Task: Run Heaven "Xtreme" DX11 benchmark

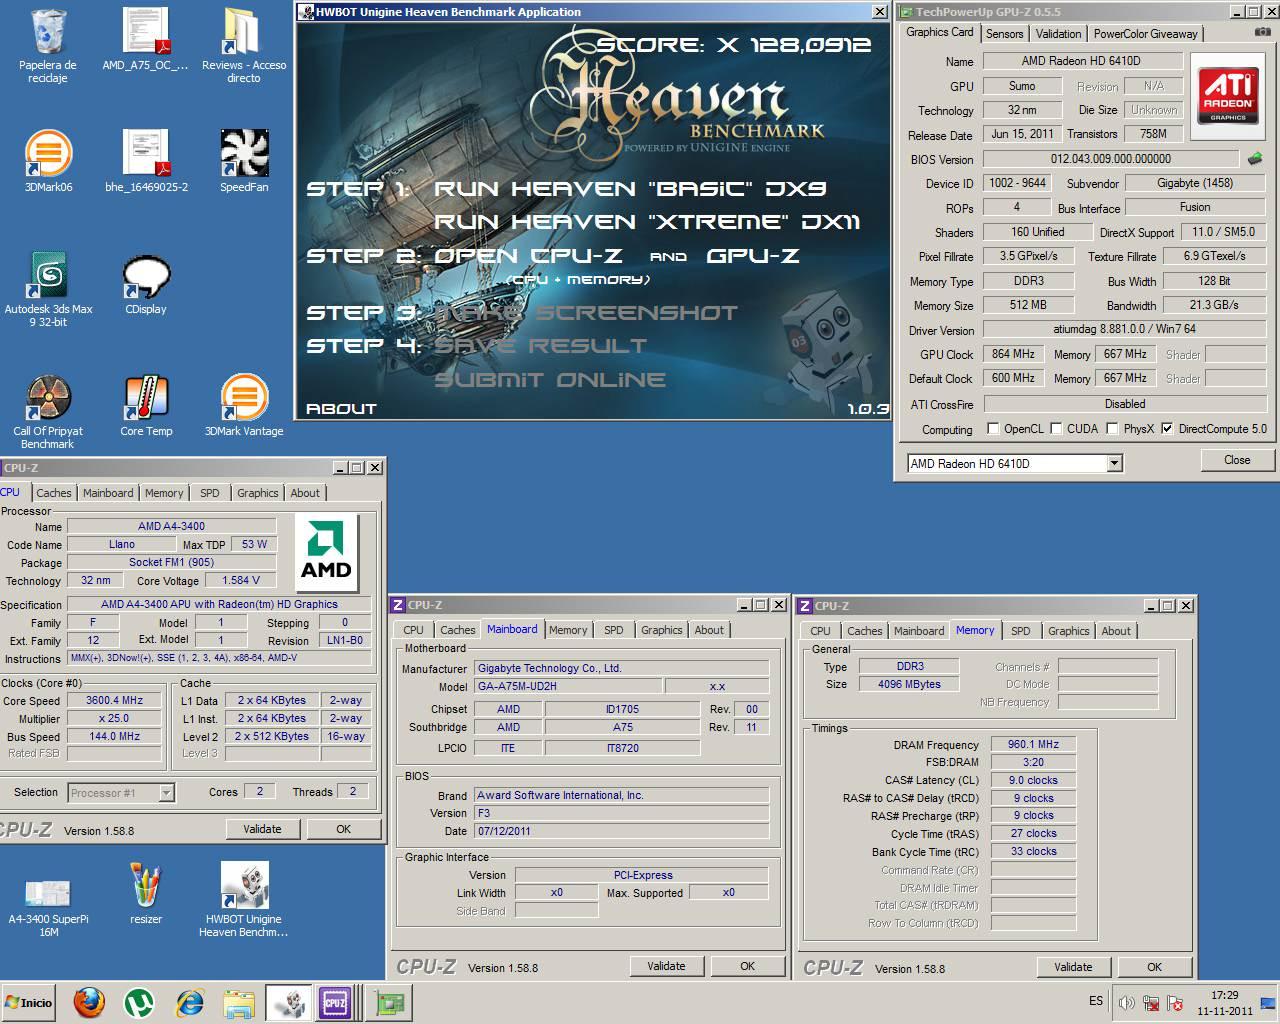Action: [x=647, y=222]
